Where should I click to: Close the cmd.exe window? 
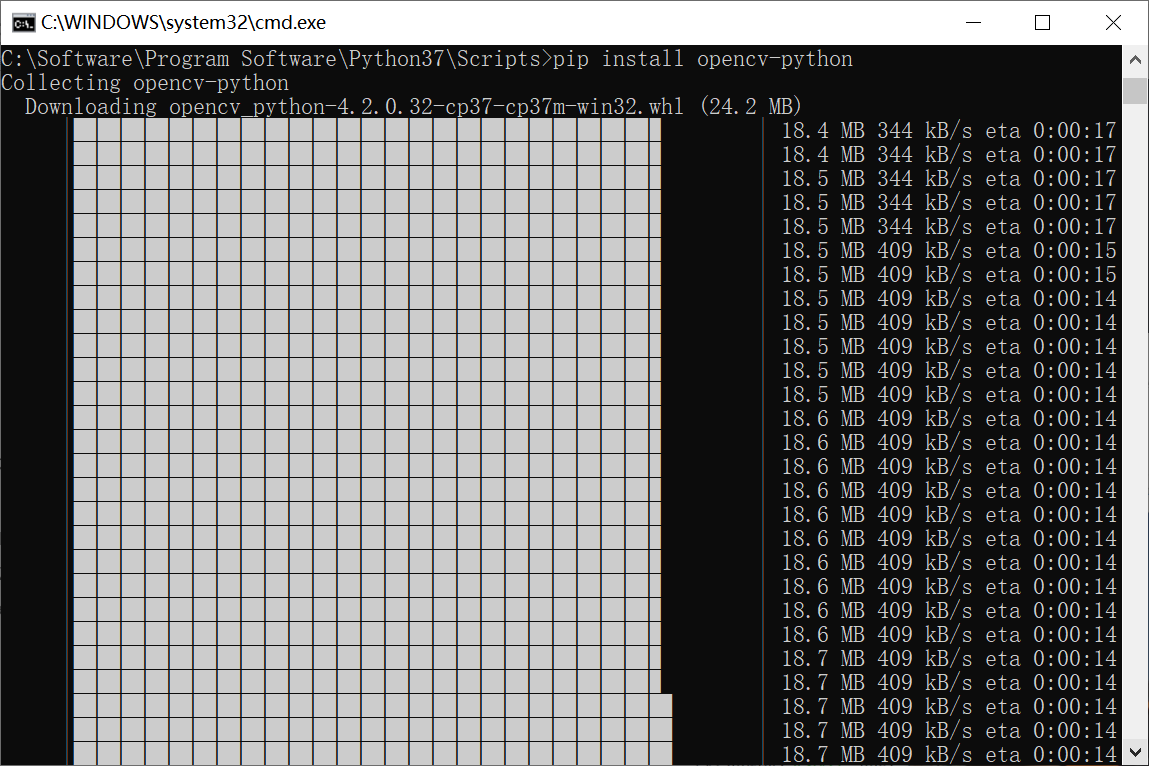(x=1112, y=23)
